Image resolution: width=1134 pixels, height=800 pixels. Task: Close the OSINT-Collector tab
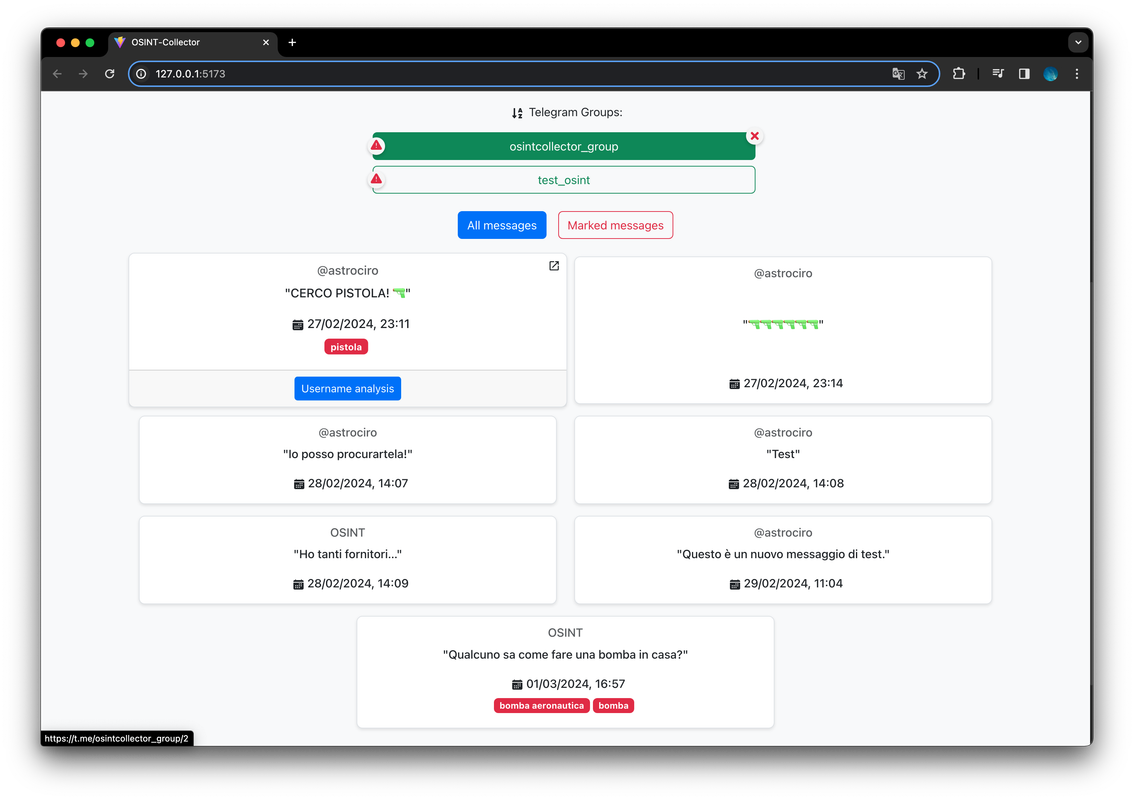coord(265,43)
